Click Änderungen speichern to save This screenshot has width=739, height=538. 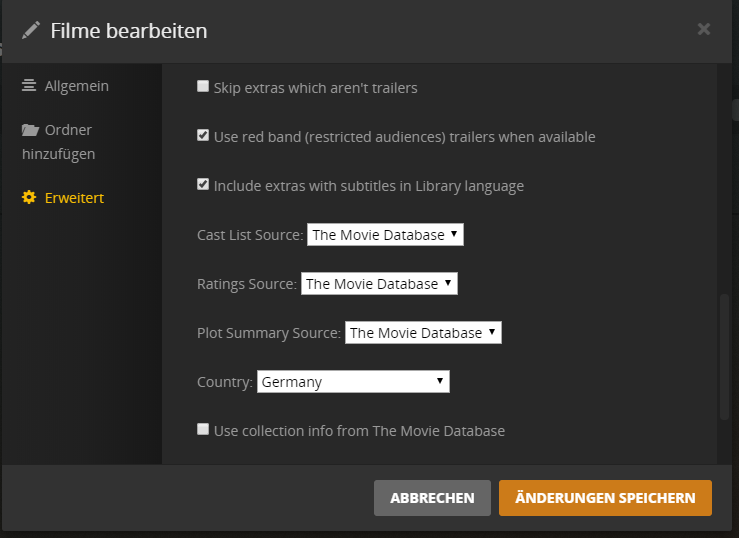coord(605,498)
